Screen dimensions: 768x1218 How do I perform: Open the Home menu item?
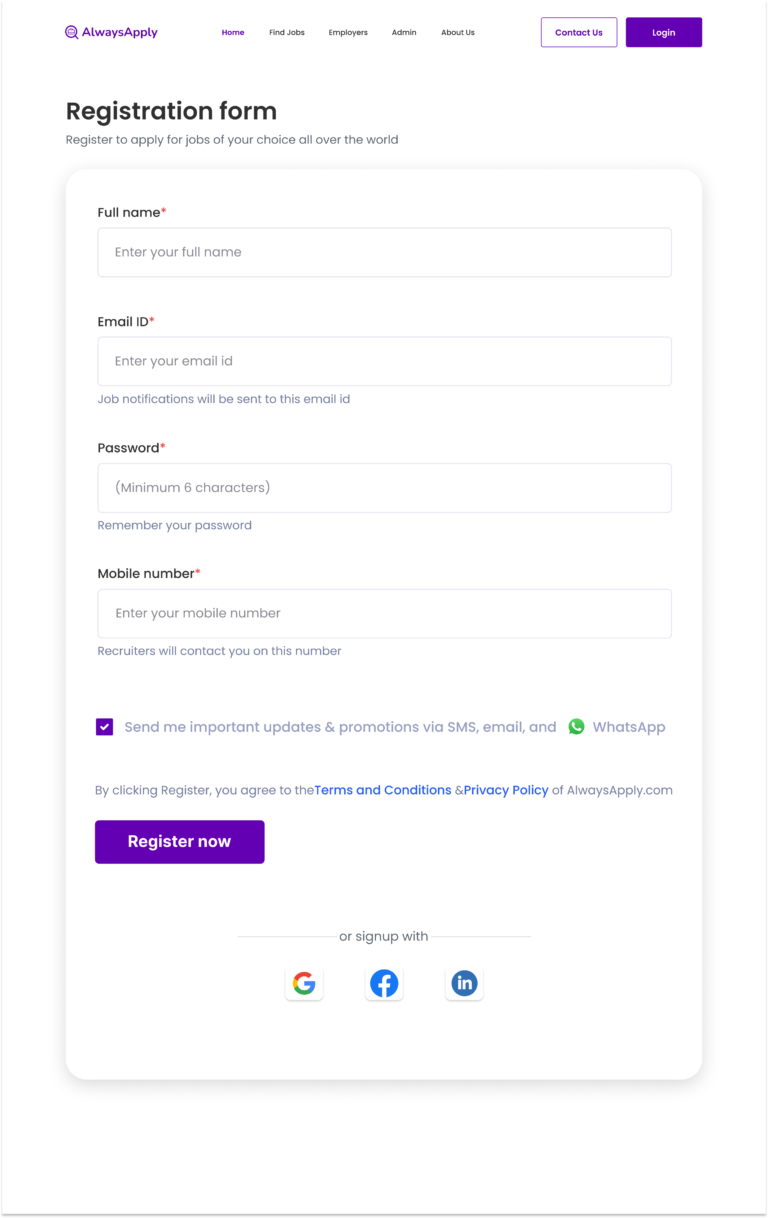point(233,33)
